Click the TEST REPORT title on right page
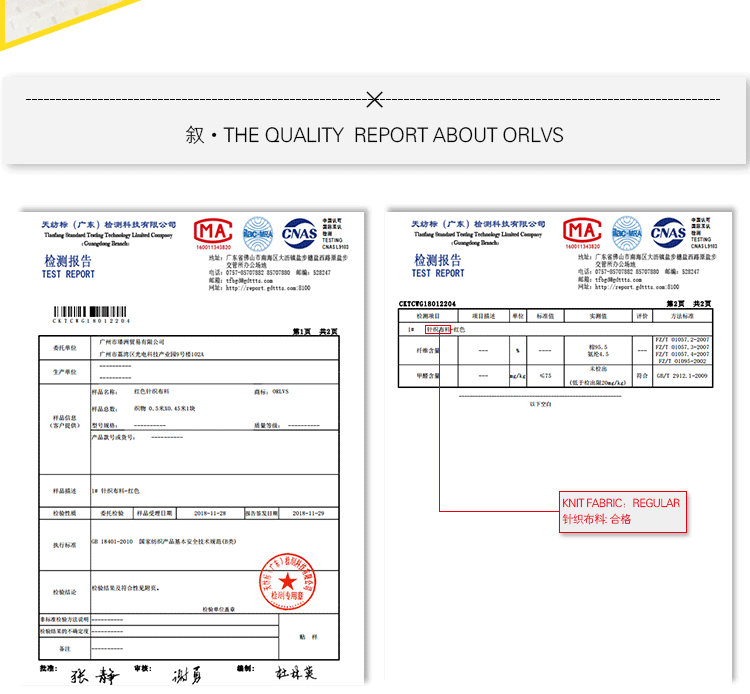The width and height of the screenshot is (750, 694). [438, 273]
